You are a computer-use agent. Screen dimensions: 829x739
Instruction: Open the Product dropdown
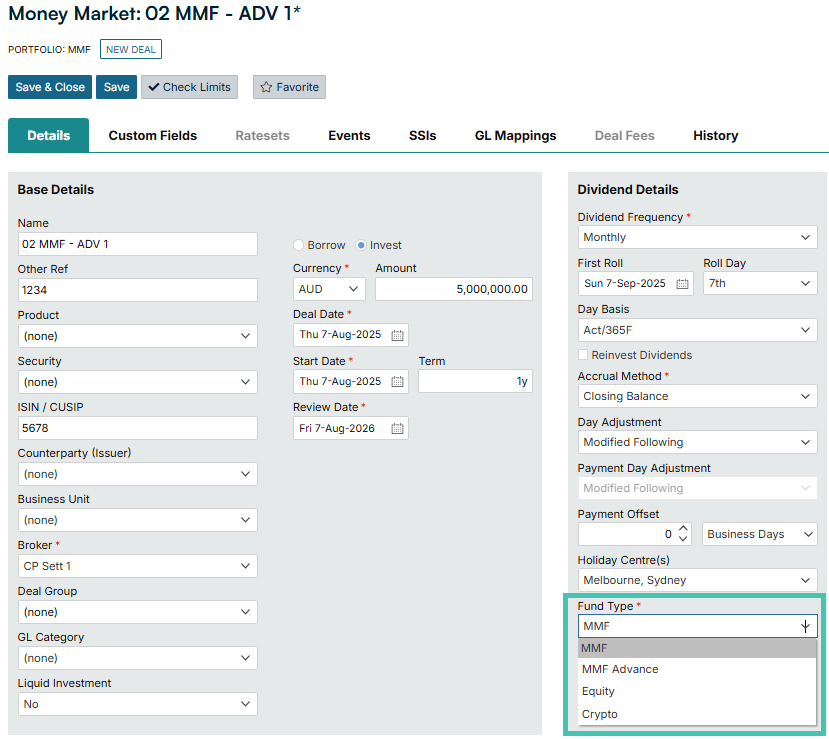137,336
